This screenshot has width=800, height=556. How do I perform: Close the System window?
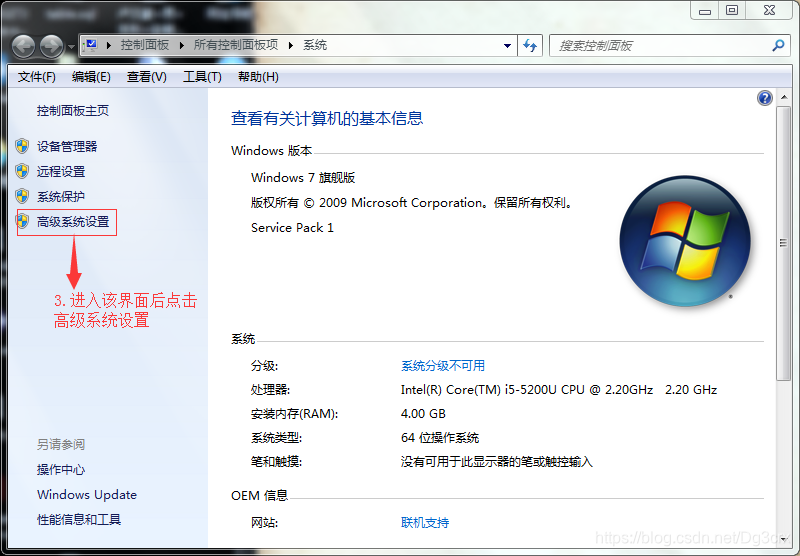(770, 10)
